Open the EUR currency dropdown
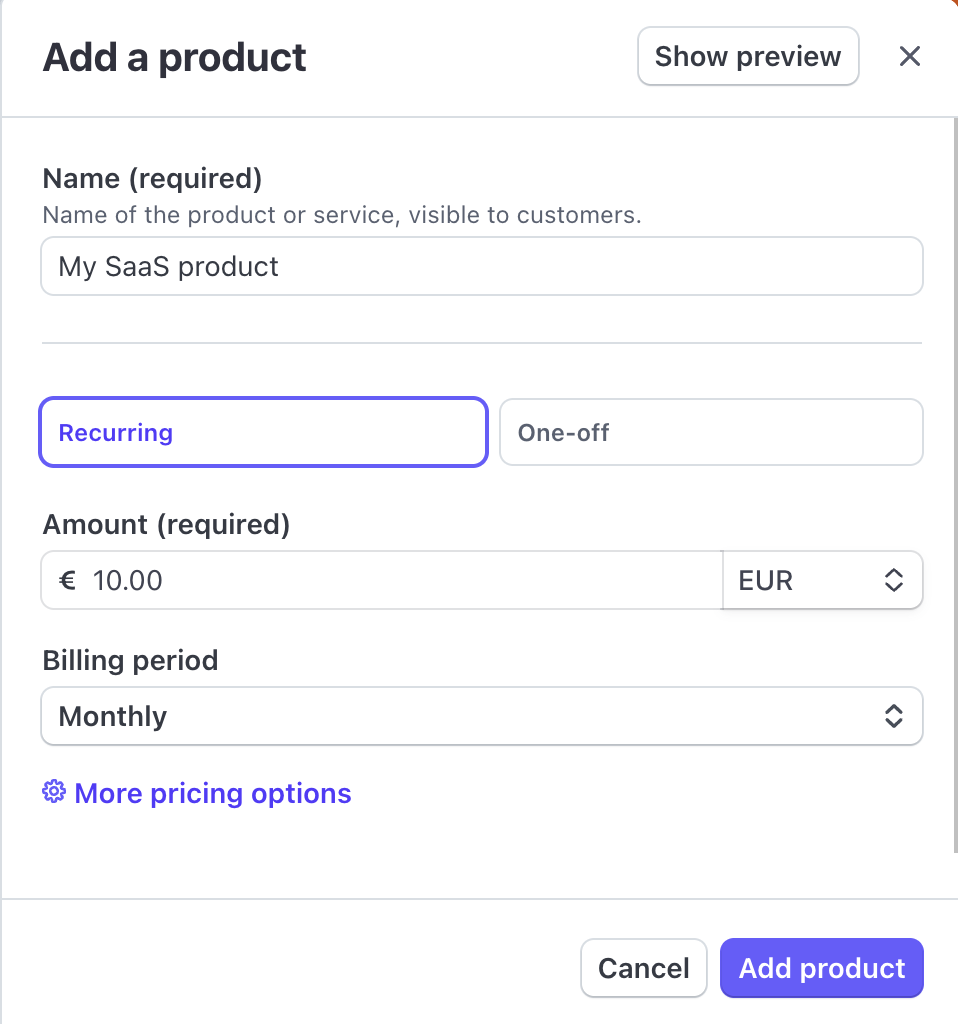Viewport: 958px width, 1024px height. (821, 580)
